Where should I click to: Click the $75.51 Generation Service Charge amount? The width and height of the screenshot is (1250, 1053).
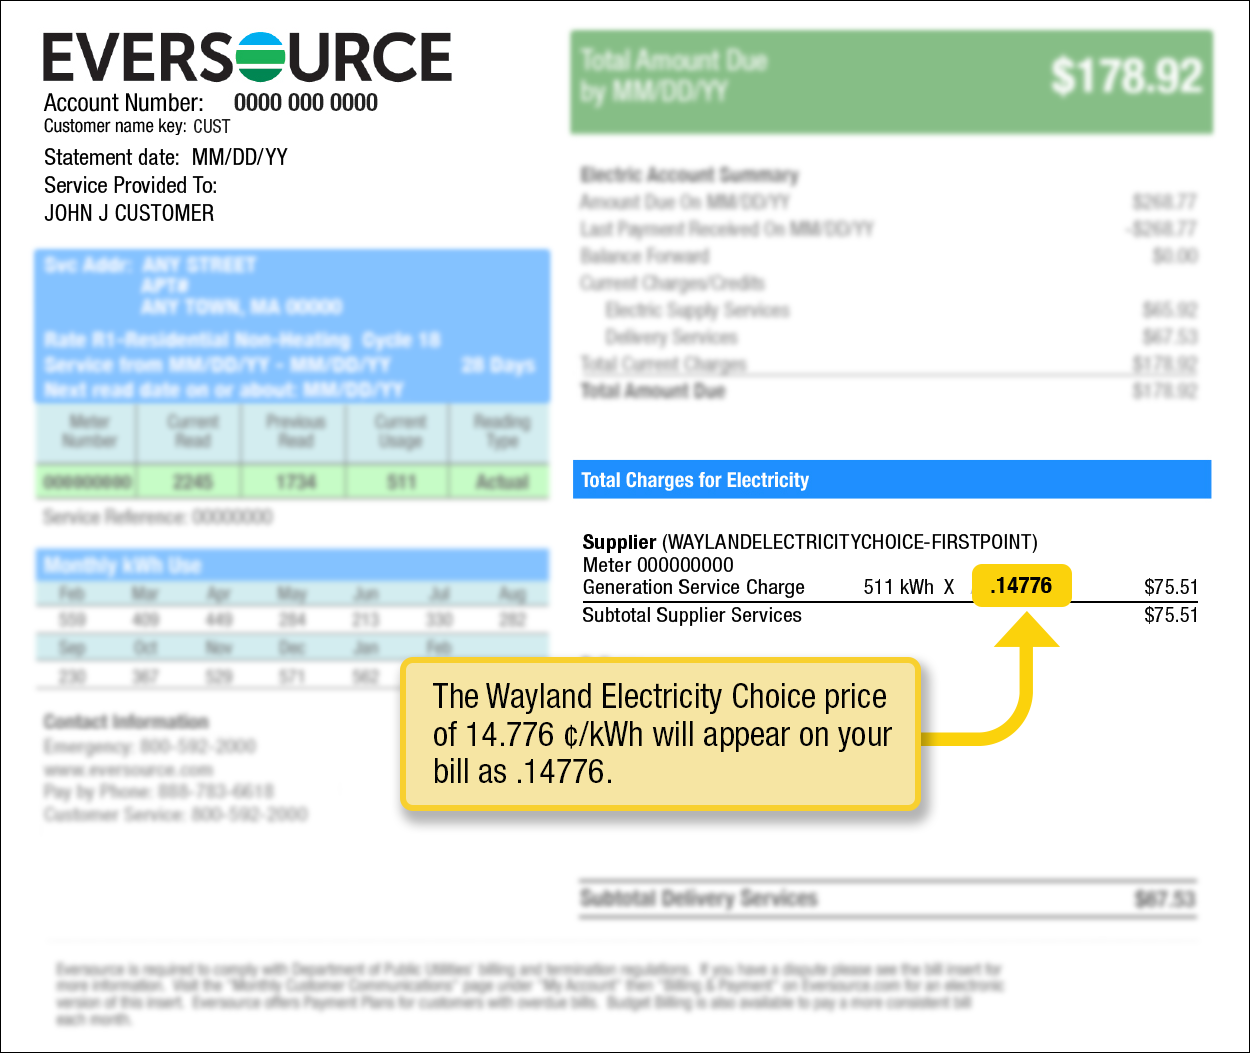click(x=1171, y=587)
